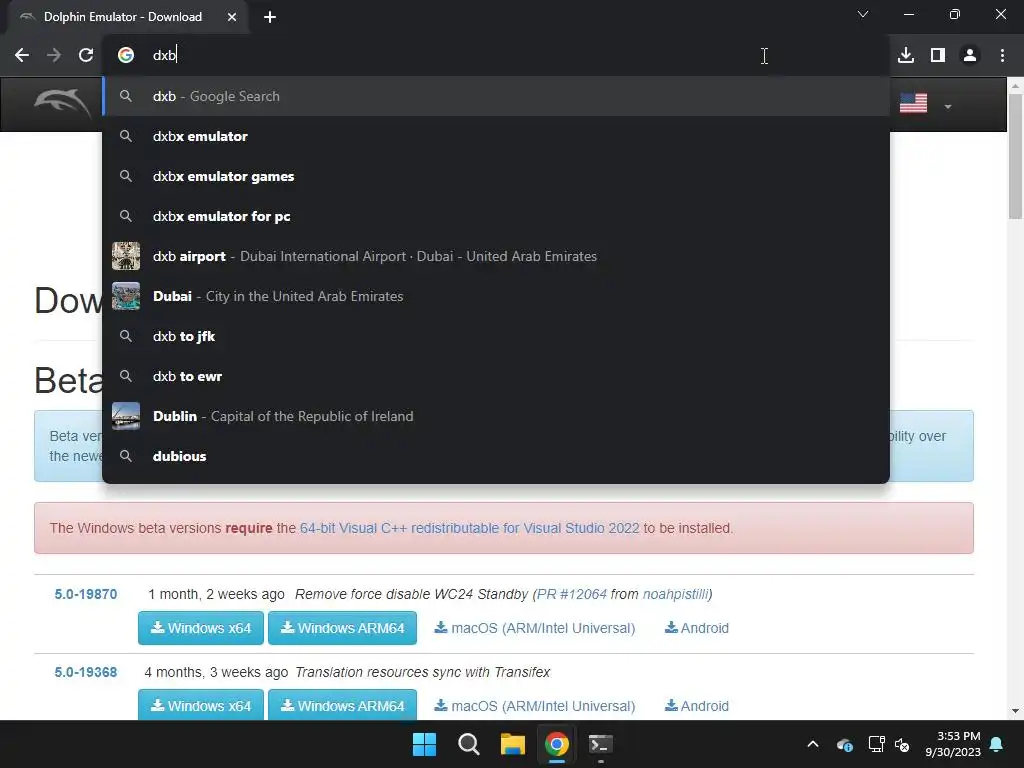
Task: Choose the 'dxbx emulator games' suggestion
Action: pos(496,176)
